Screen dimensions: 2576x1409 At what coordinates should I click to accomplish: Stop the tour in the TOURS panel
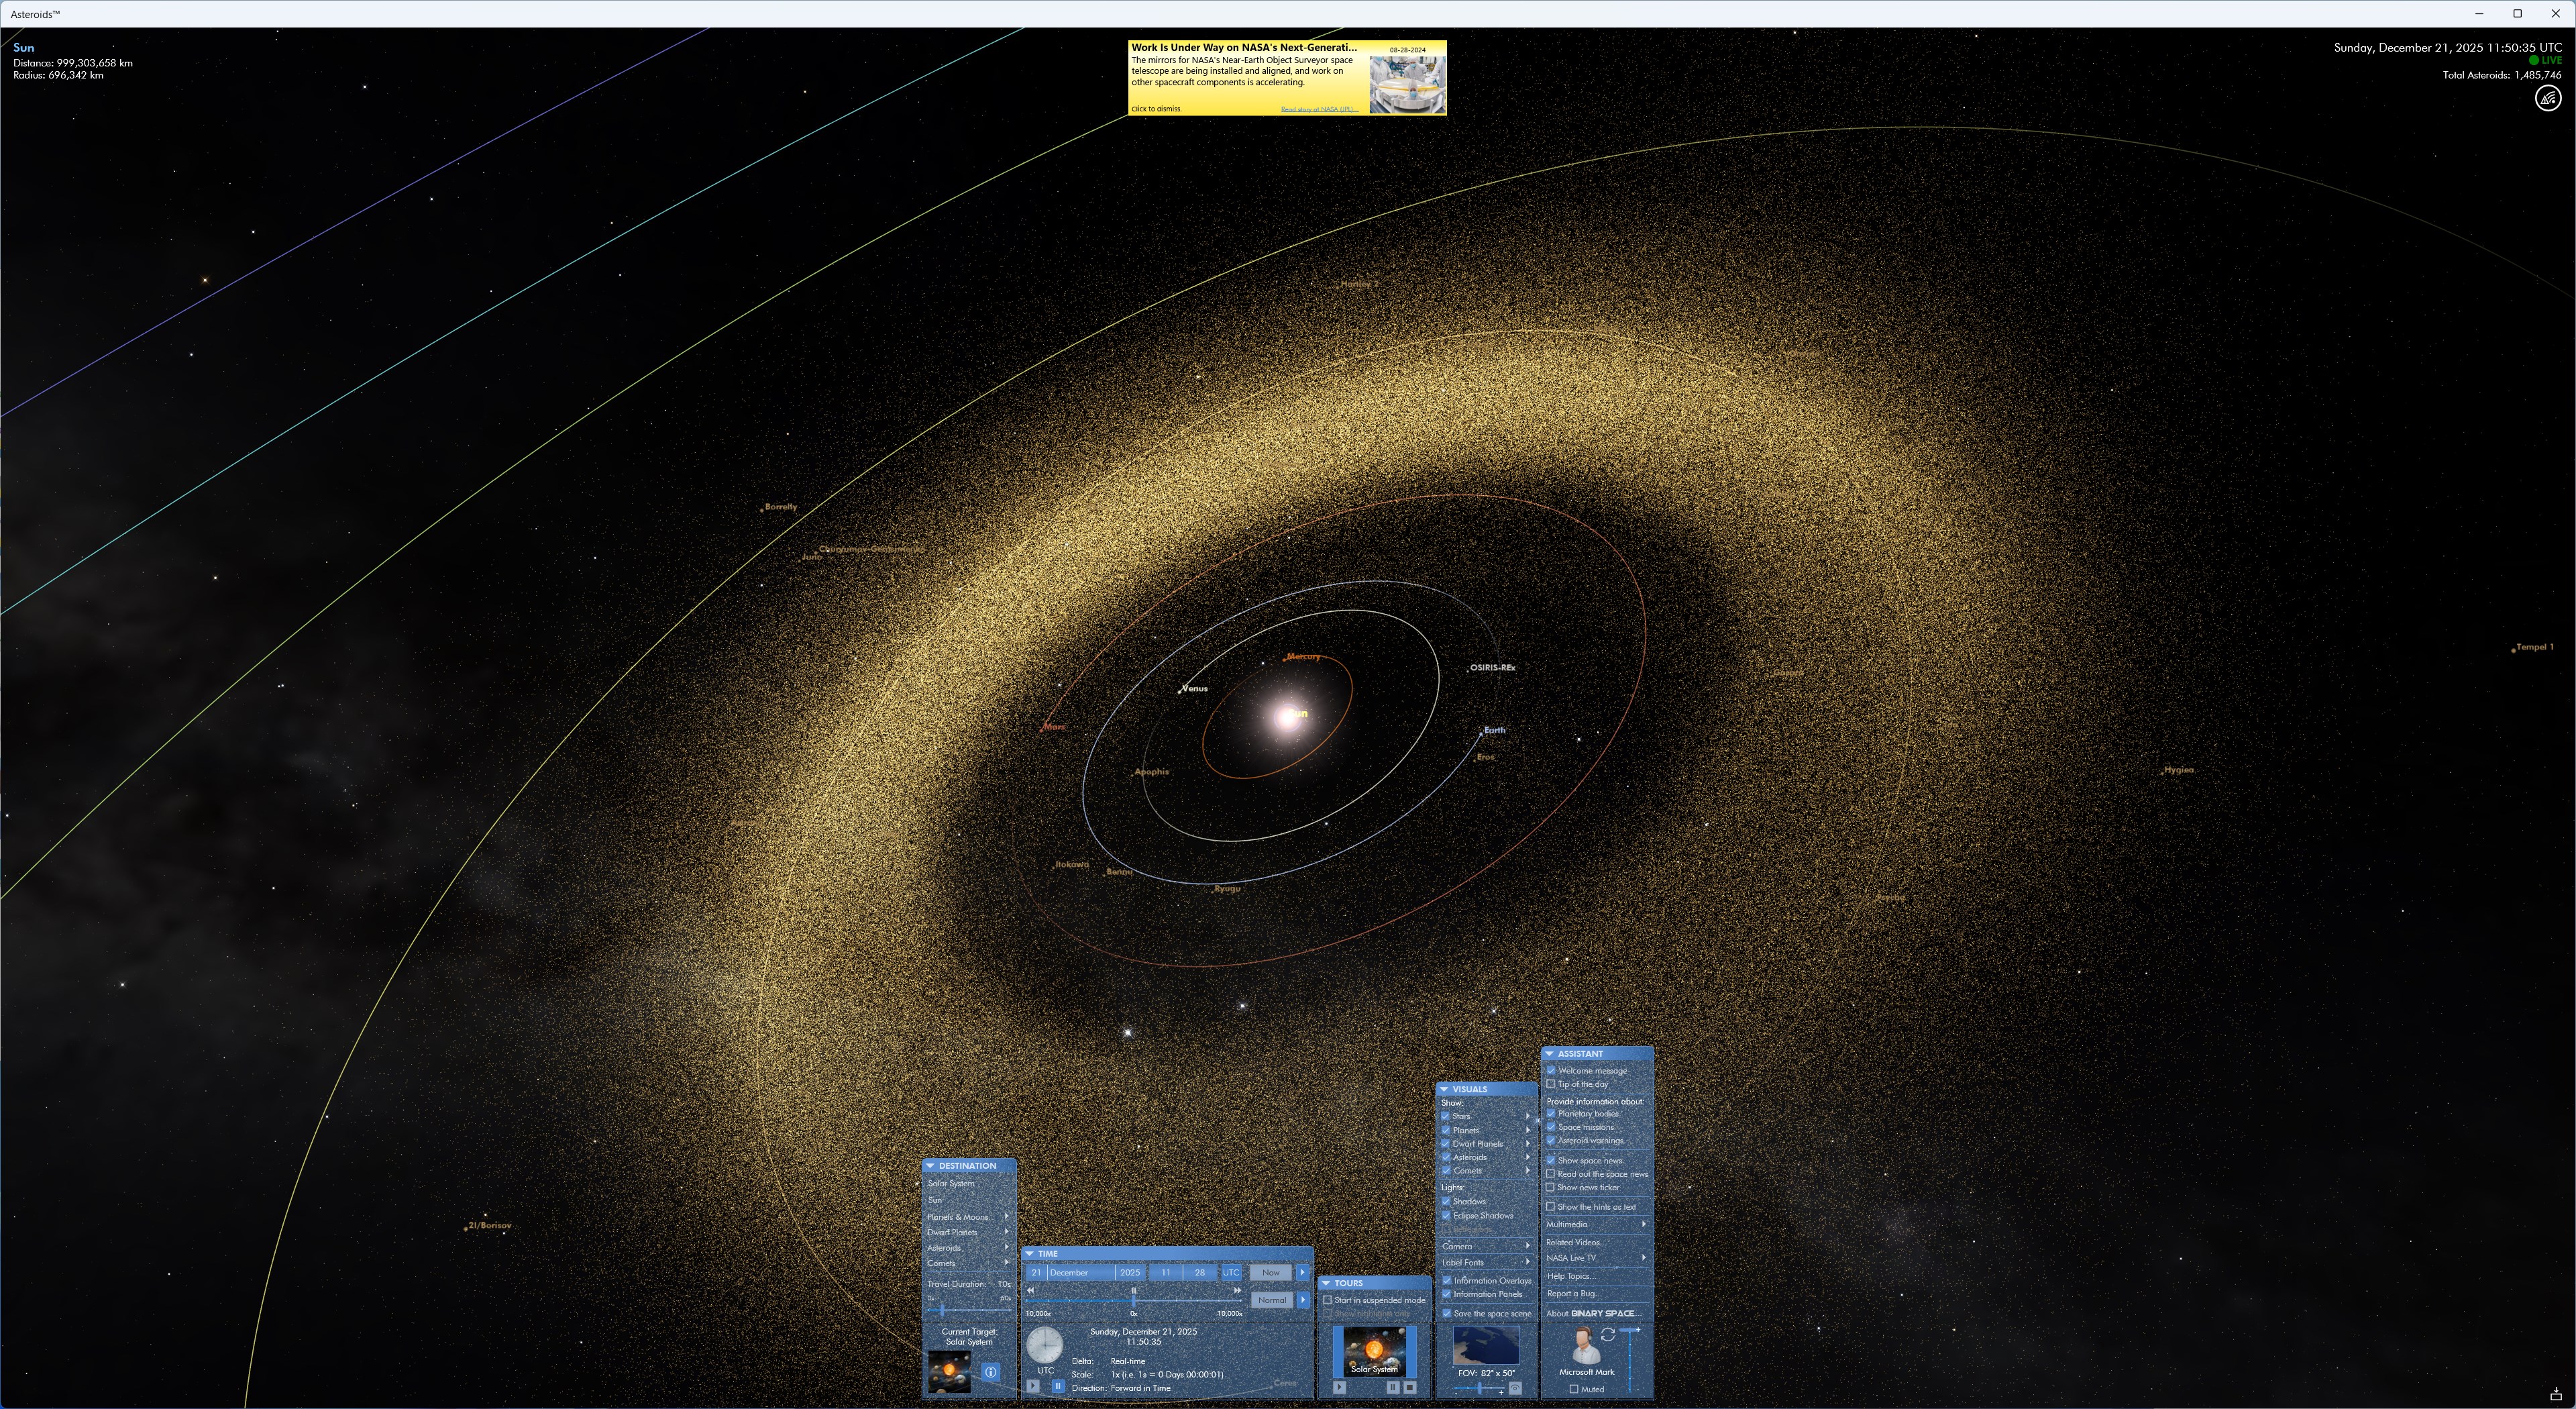(1410, 1387)
